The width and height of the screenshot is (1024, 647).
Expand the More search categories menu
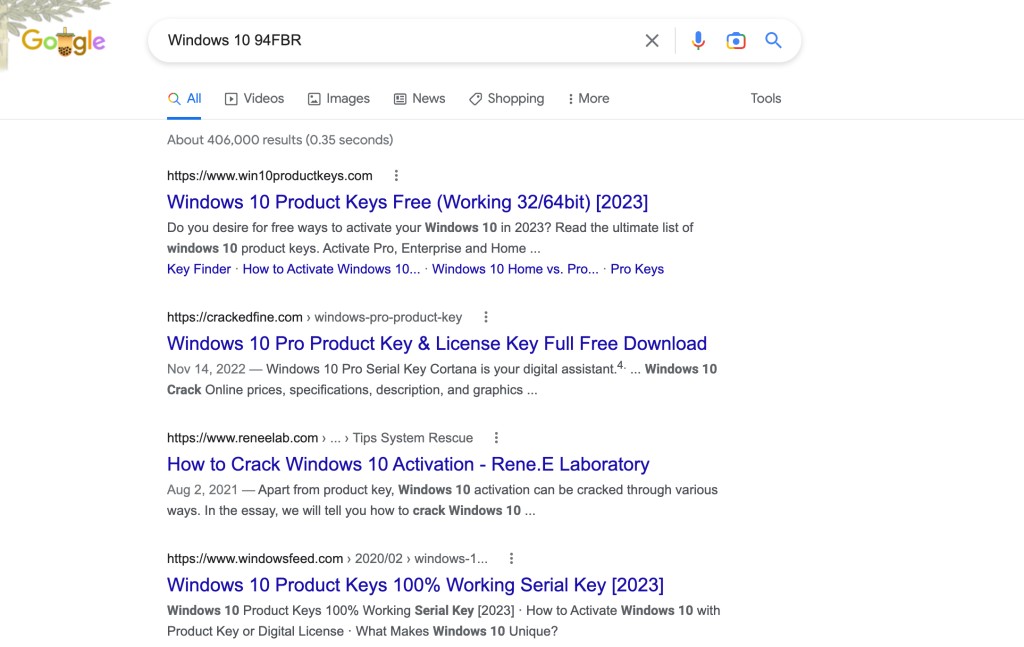[588, 99]
